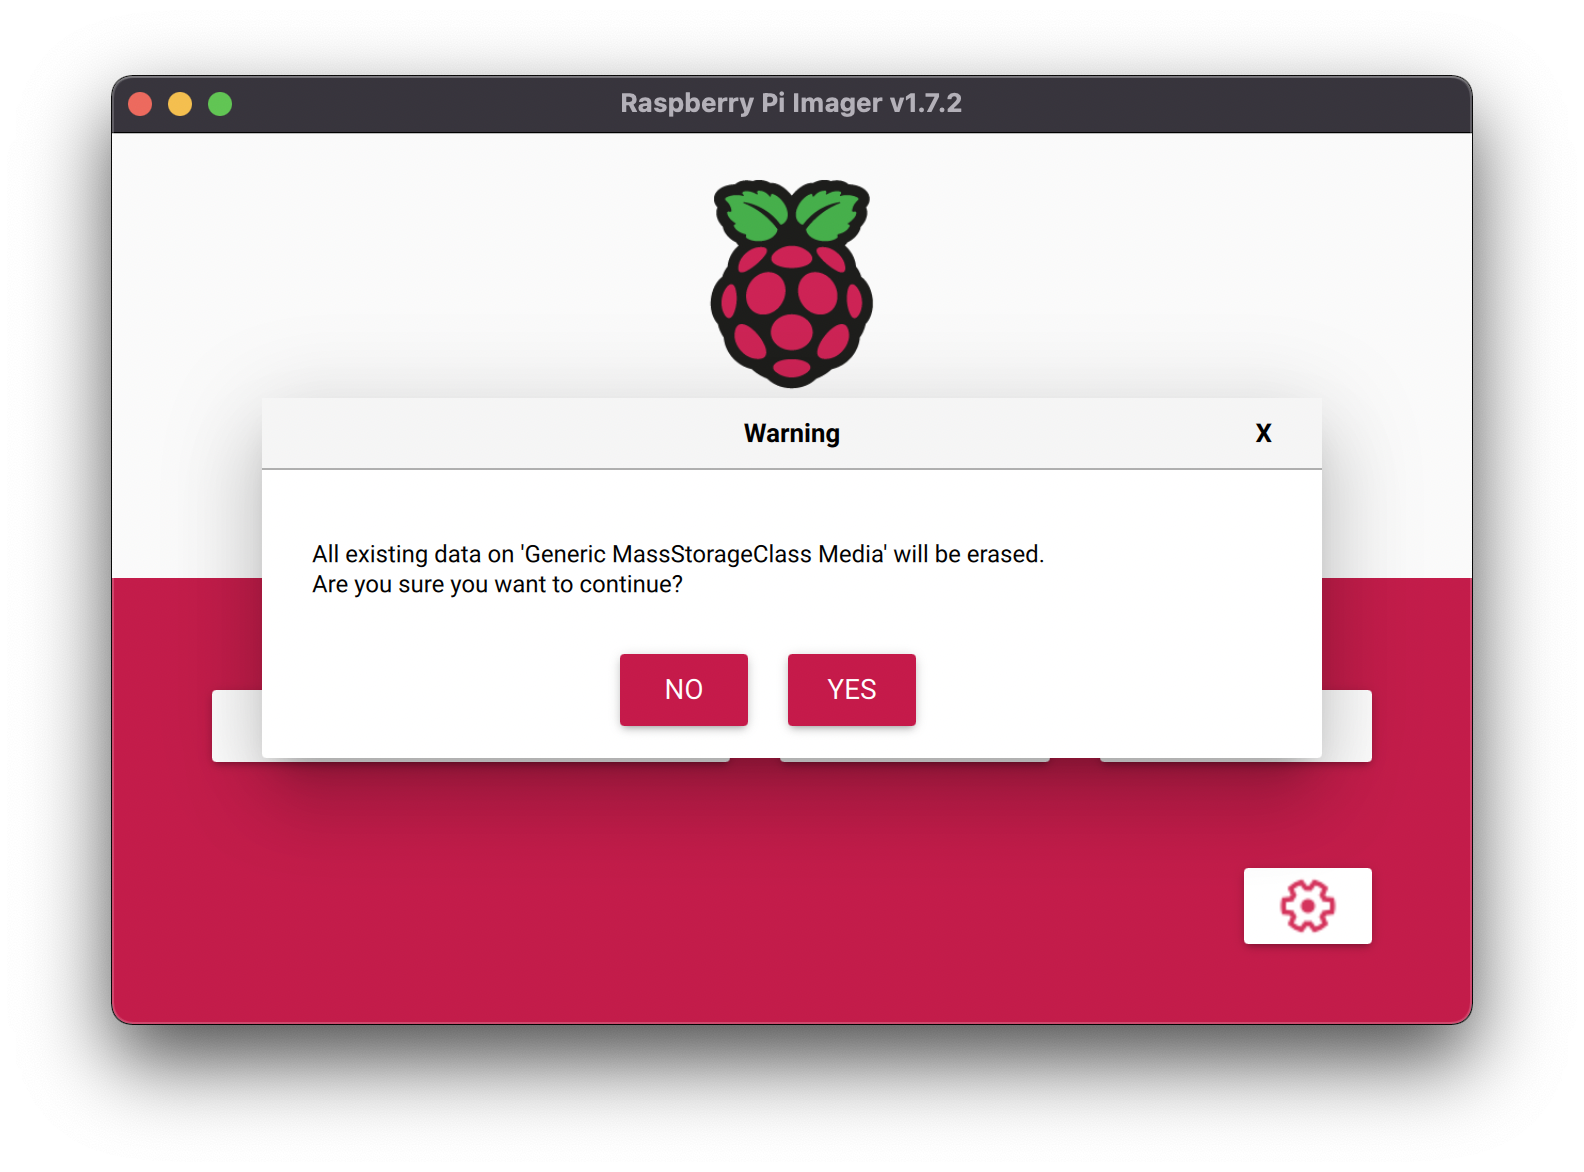Screen dimensions: 1584x1172
Task: Zoom the window using green button
Action: (220, 104)
